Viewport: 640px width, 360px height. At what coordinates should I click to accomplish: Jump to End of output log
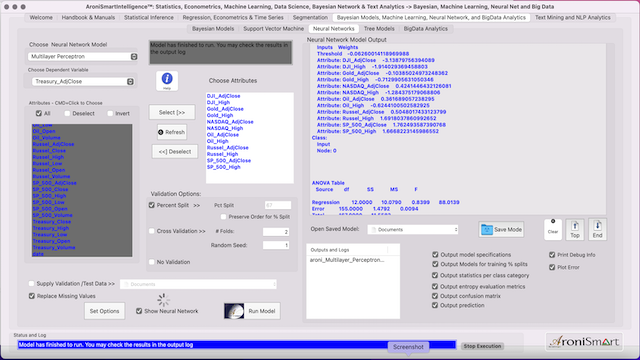click(598, 229)
